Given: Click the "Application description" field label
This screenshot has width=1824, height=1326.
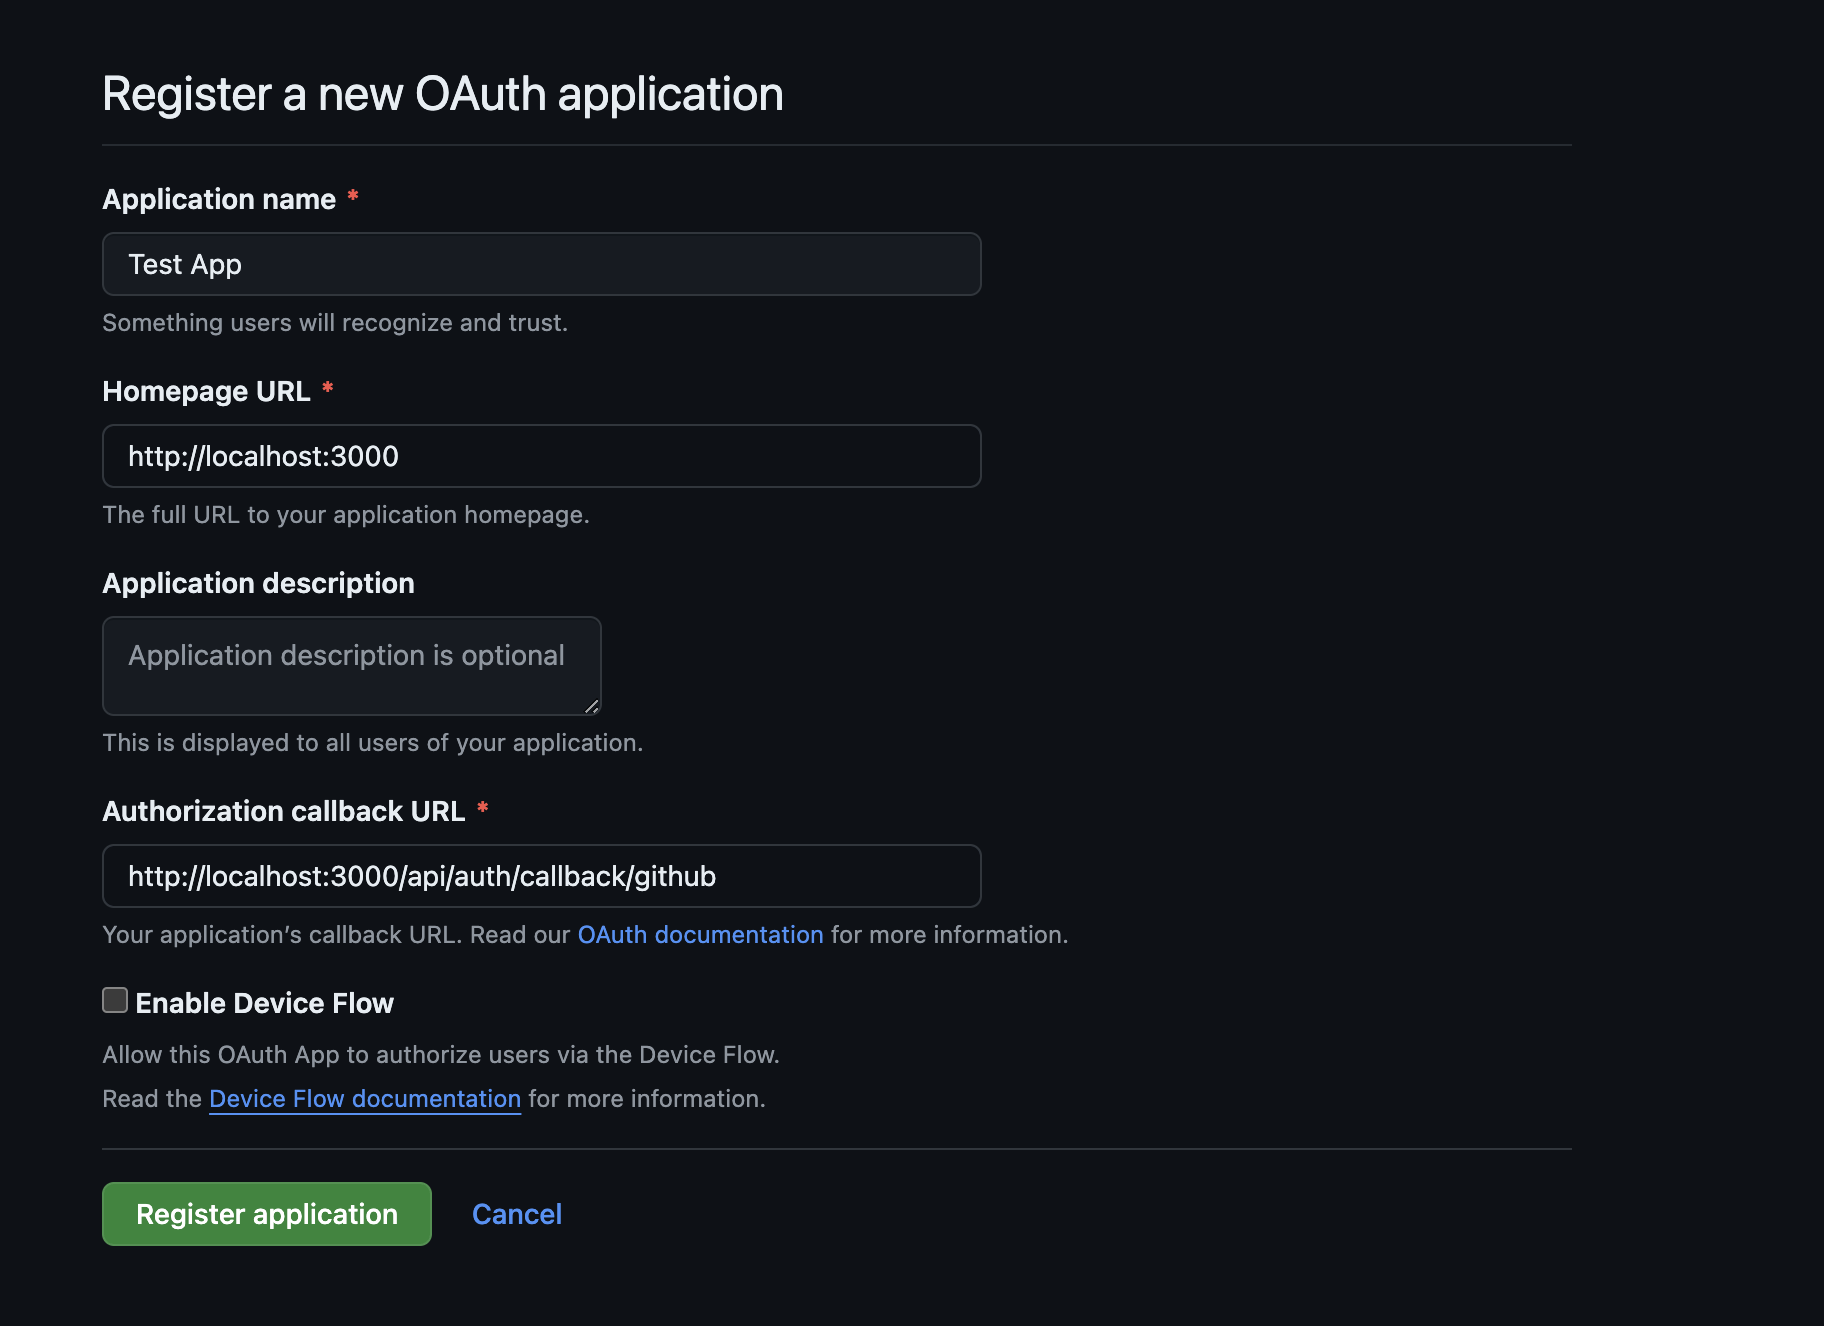Looking at the screenshot, I should (258, 583).
